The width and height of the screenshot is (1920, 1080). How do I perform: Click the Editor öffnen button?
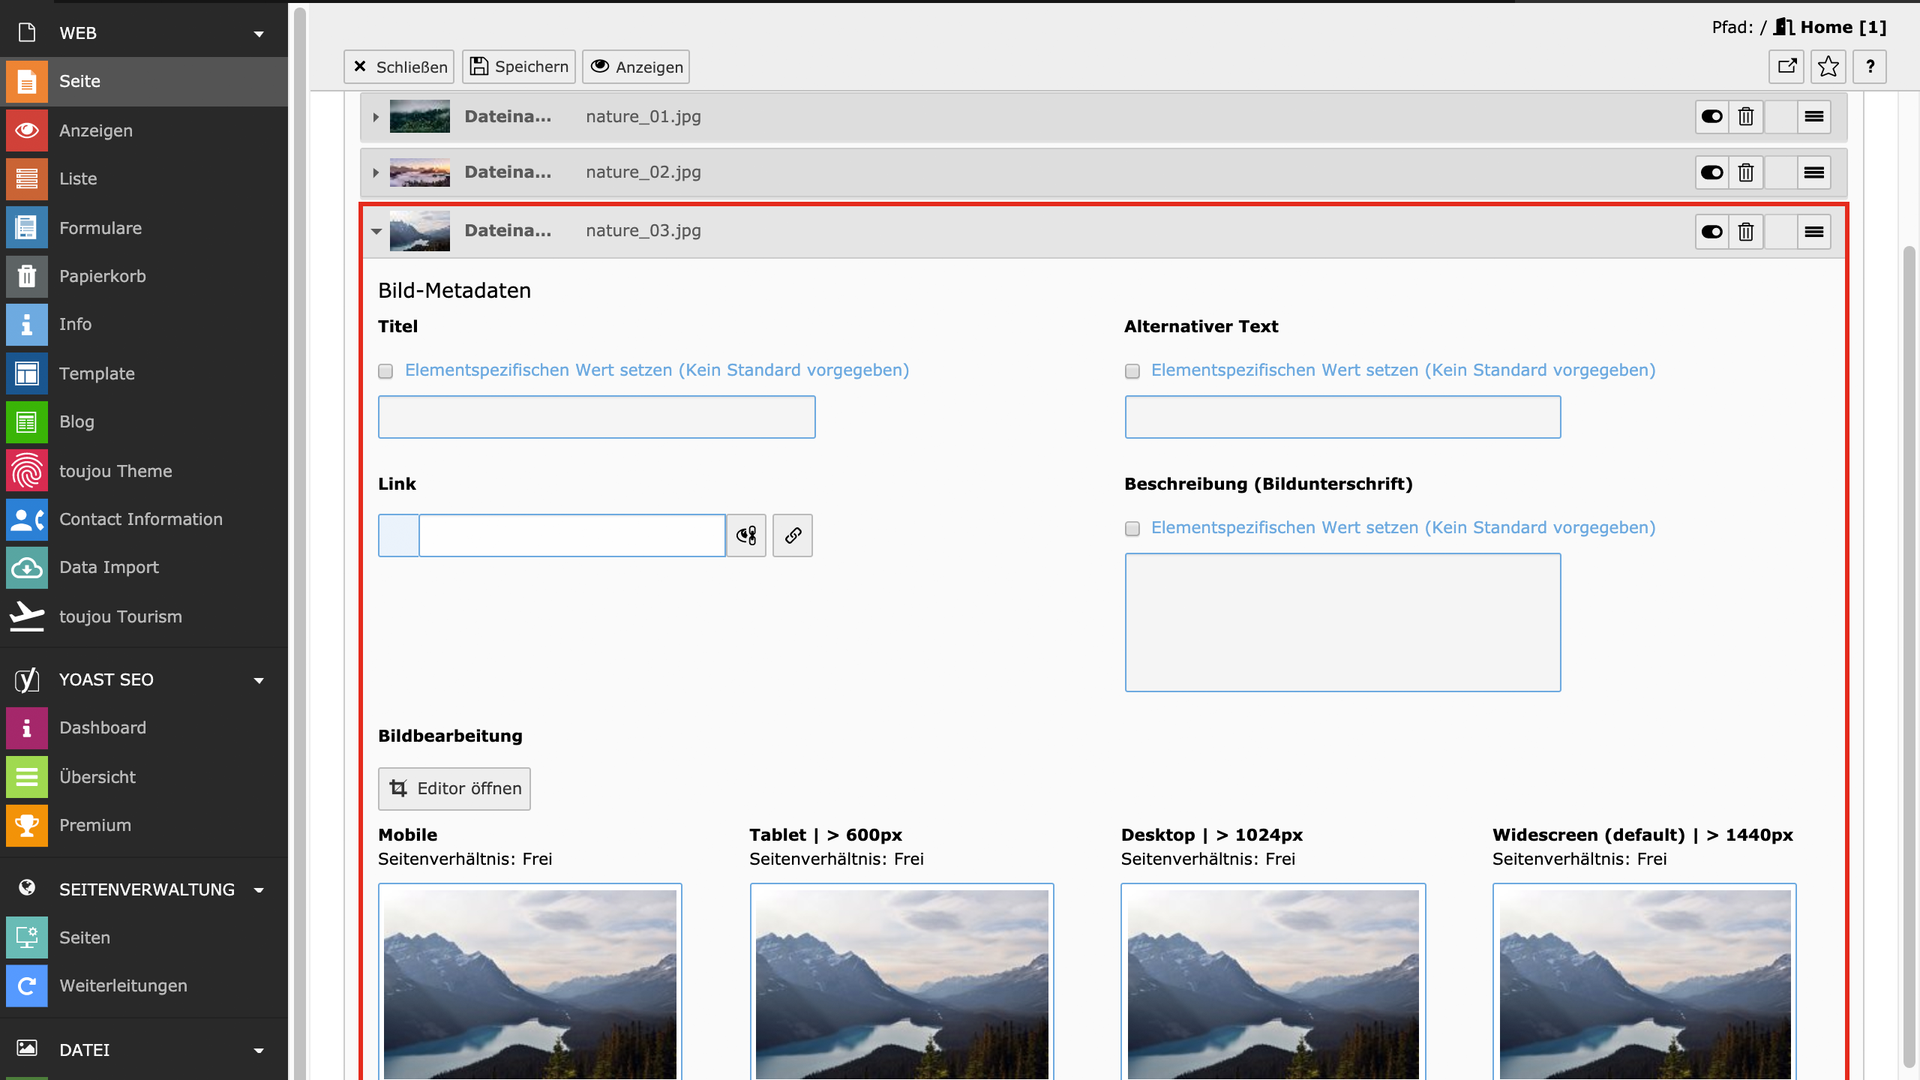coord(454,789)
